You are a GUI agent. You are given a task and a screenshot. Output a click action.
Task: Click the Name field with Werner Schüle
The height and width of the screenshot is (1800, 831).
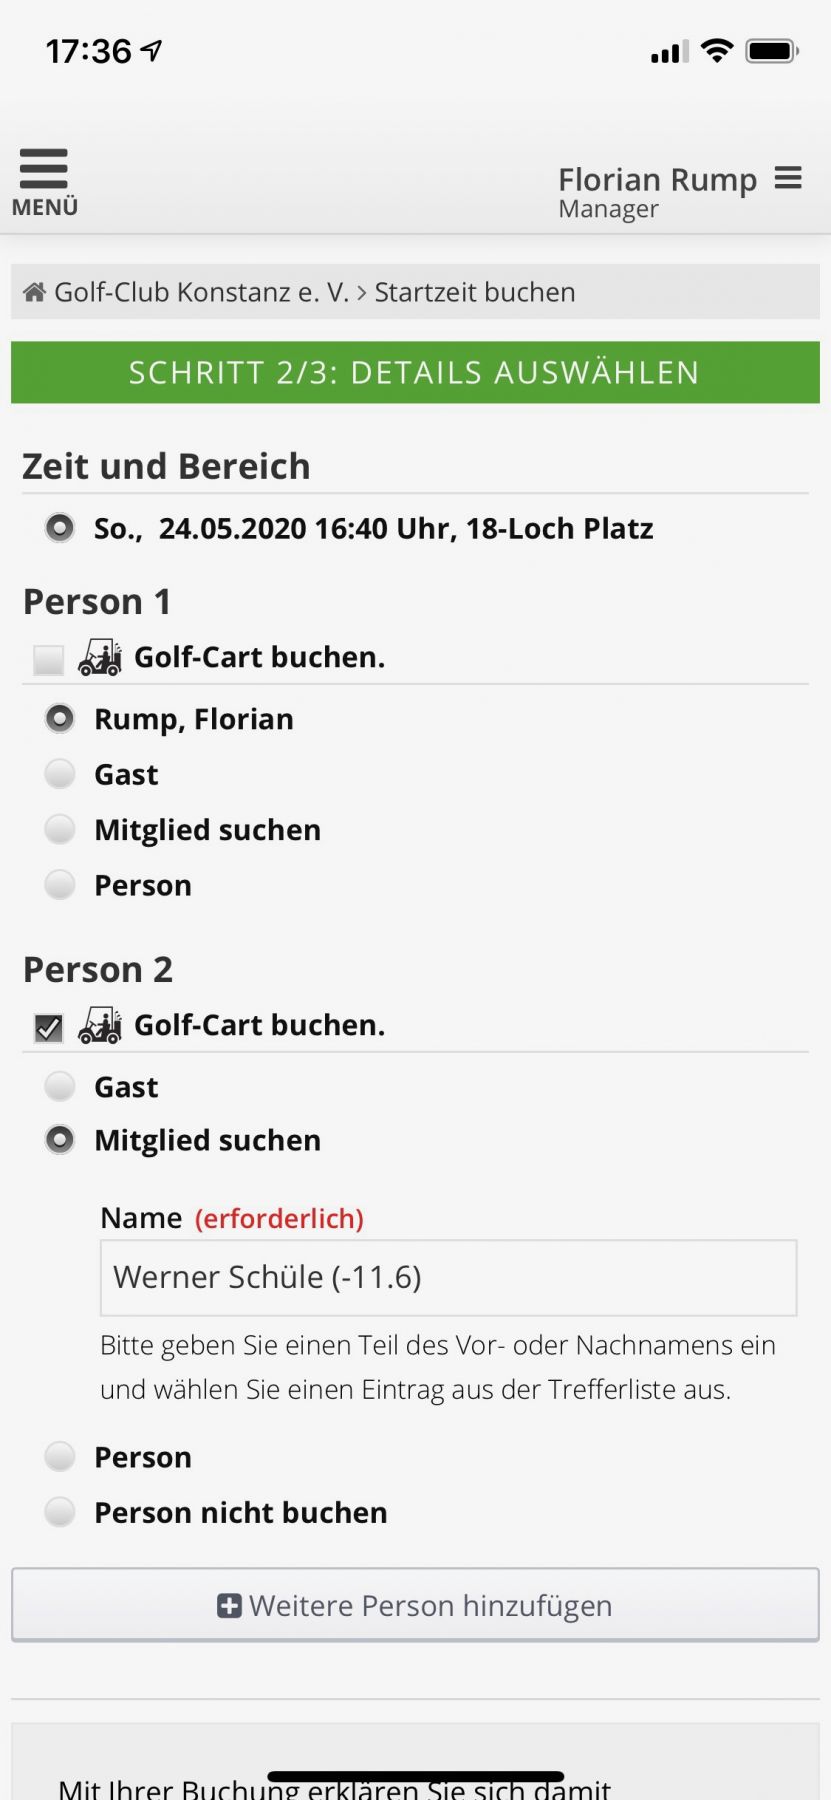(448, 1277)
